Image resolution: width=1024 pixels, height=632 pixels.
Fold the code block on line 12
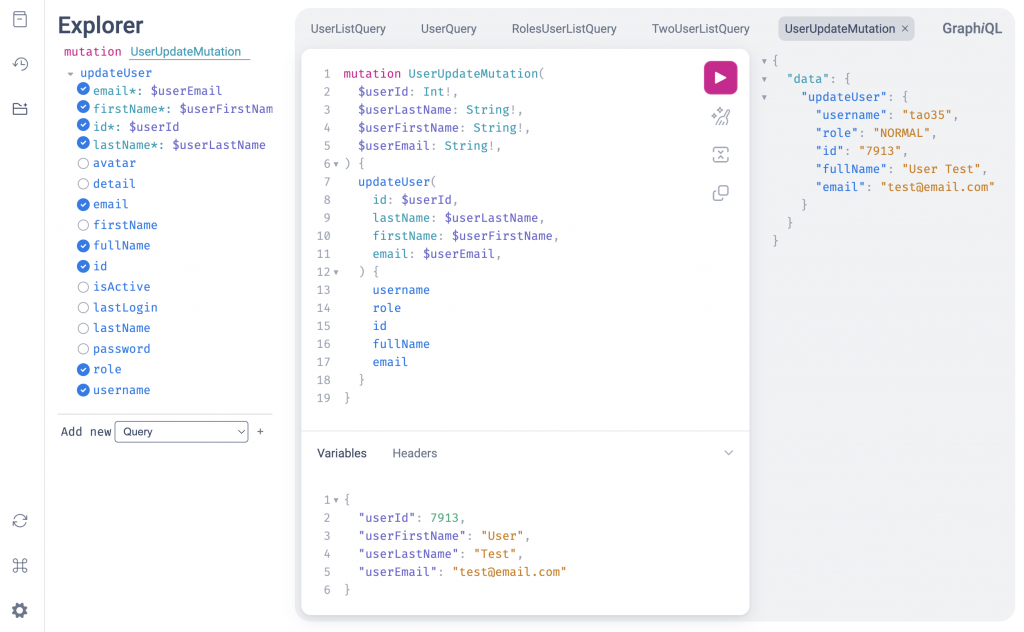pyautogui.click(x=336, y=272)
